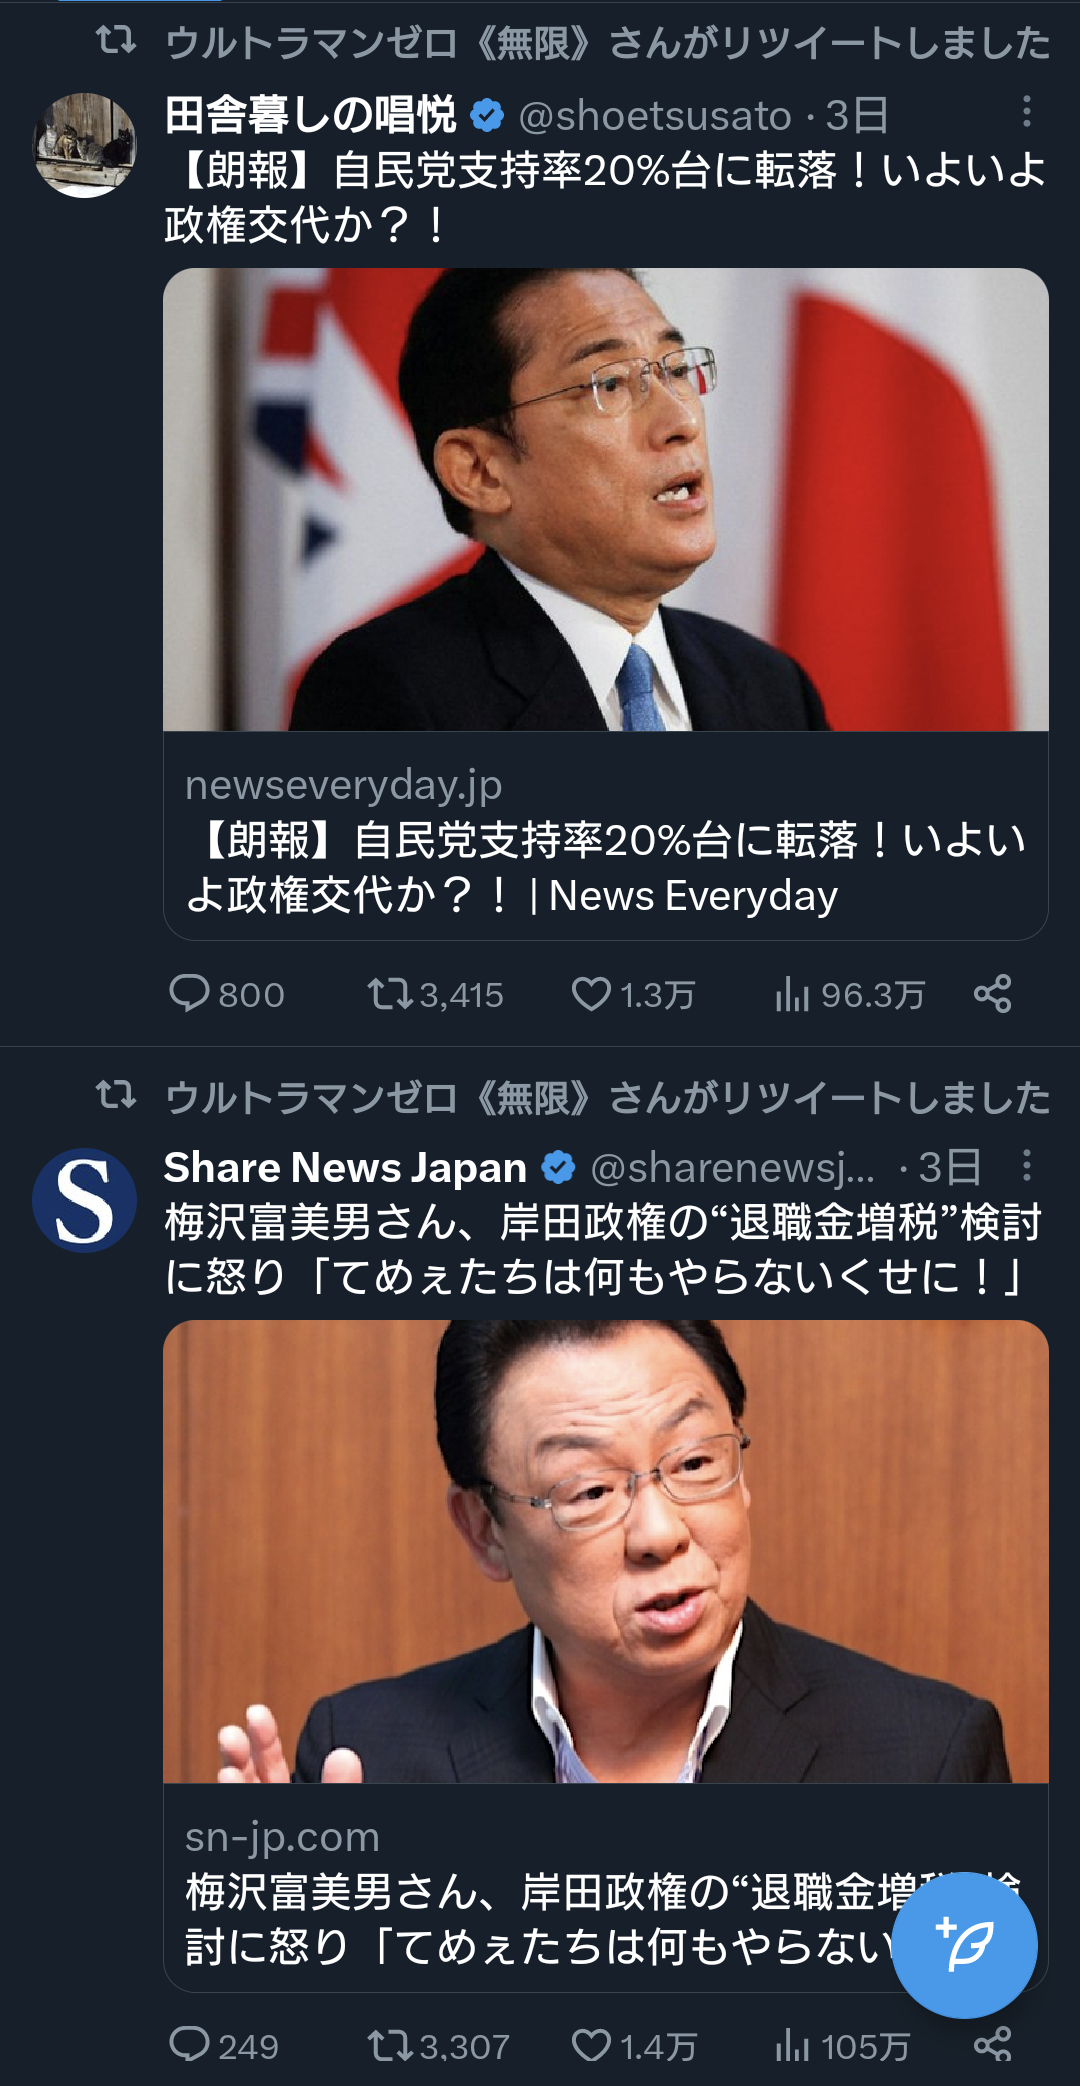Image resolution: width=1080 pixels, height=2086 pixels.
Task: Retweet the post with 3,307 retweets
Action: [x=438, y=2046]
